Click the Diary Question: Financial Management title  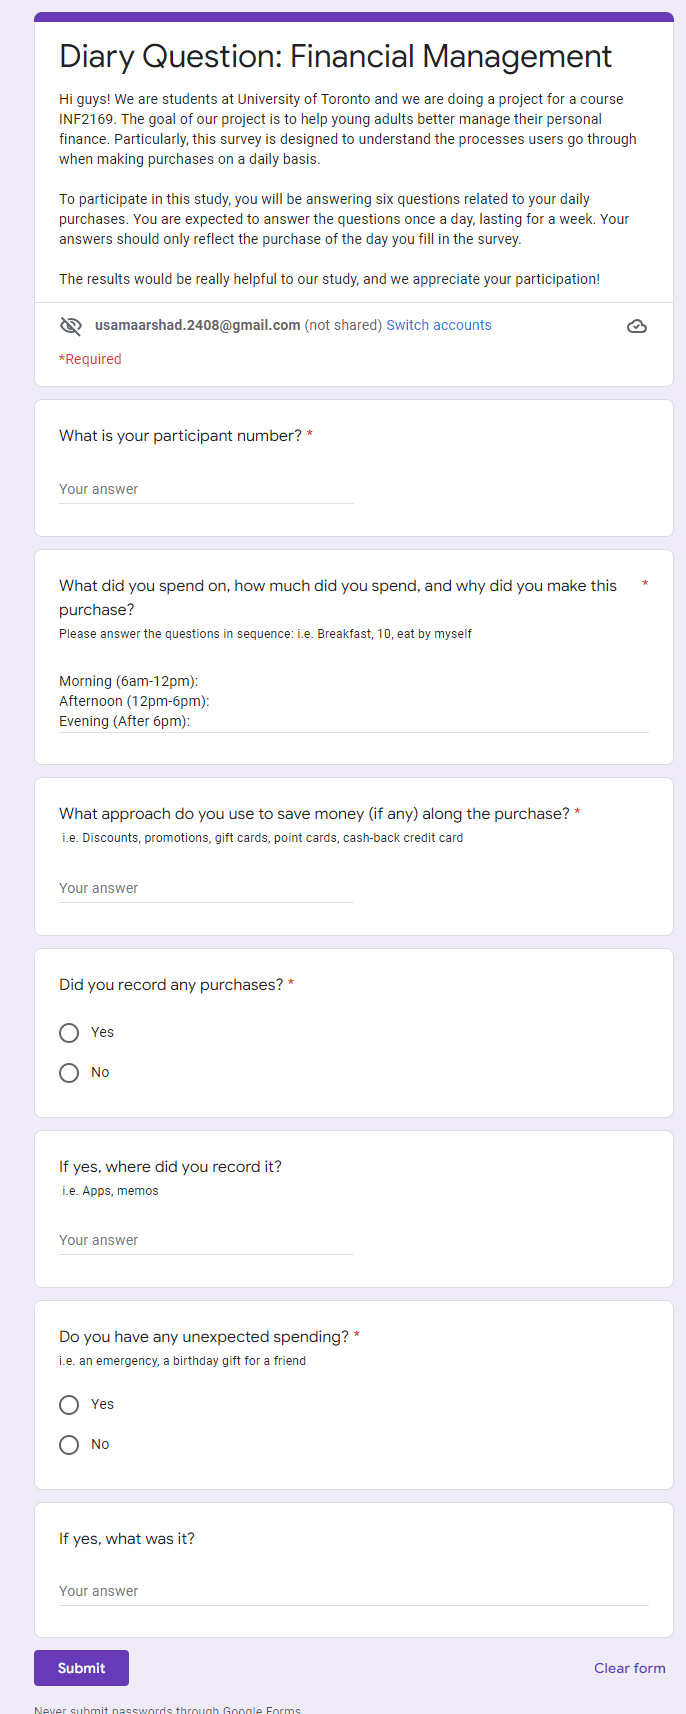click(336, 57)
